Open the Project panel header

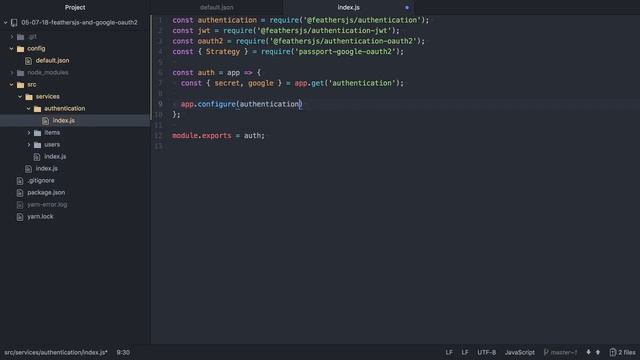75,7
